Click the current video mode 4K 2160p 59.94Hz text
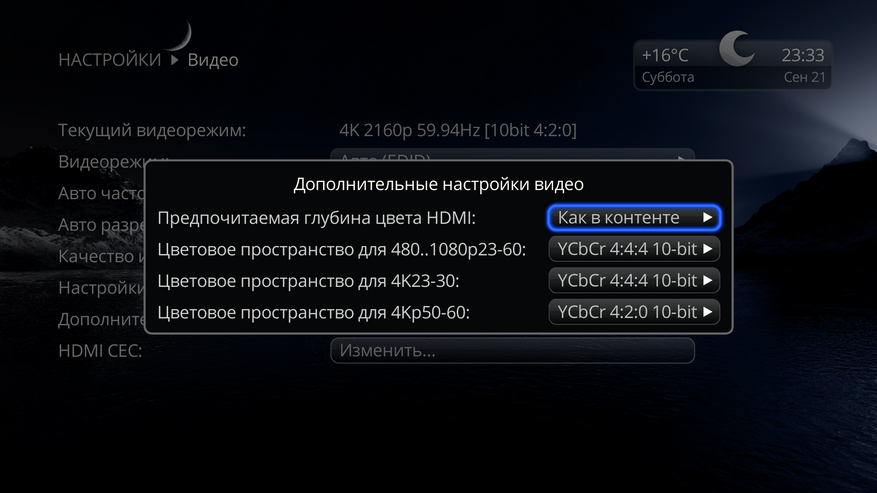 click(458, 130)
